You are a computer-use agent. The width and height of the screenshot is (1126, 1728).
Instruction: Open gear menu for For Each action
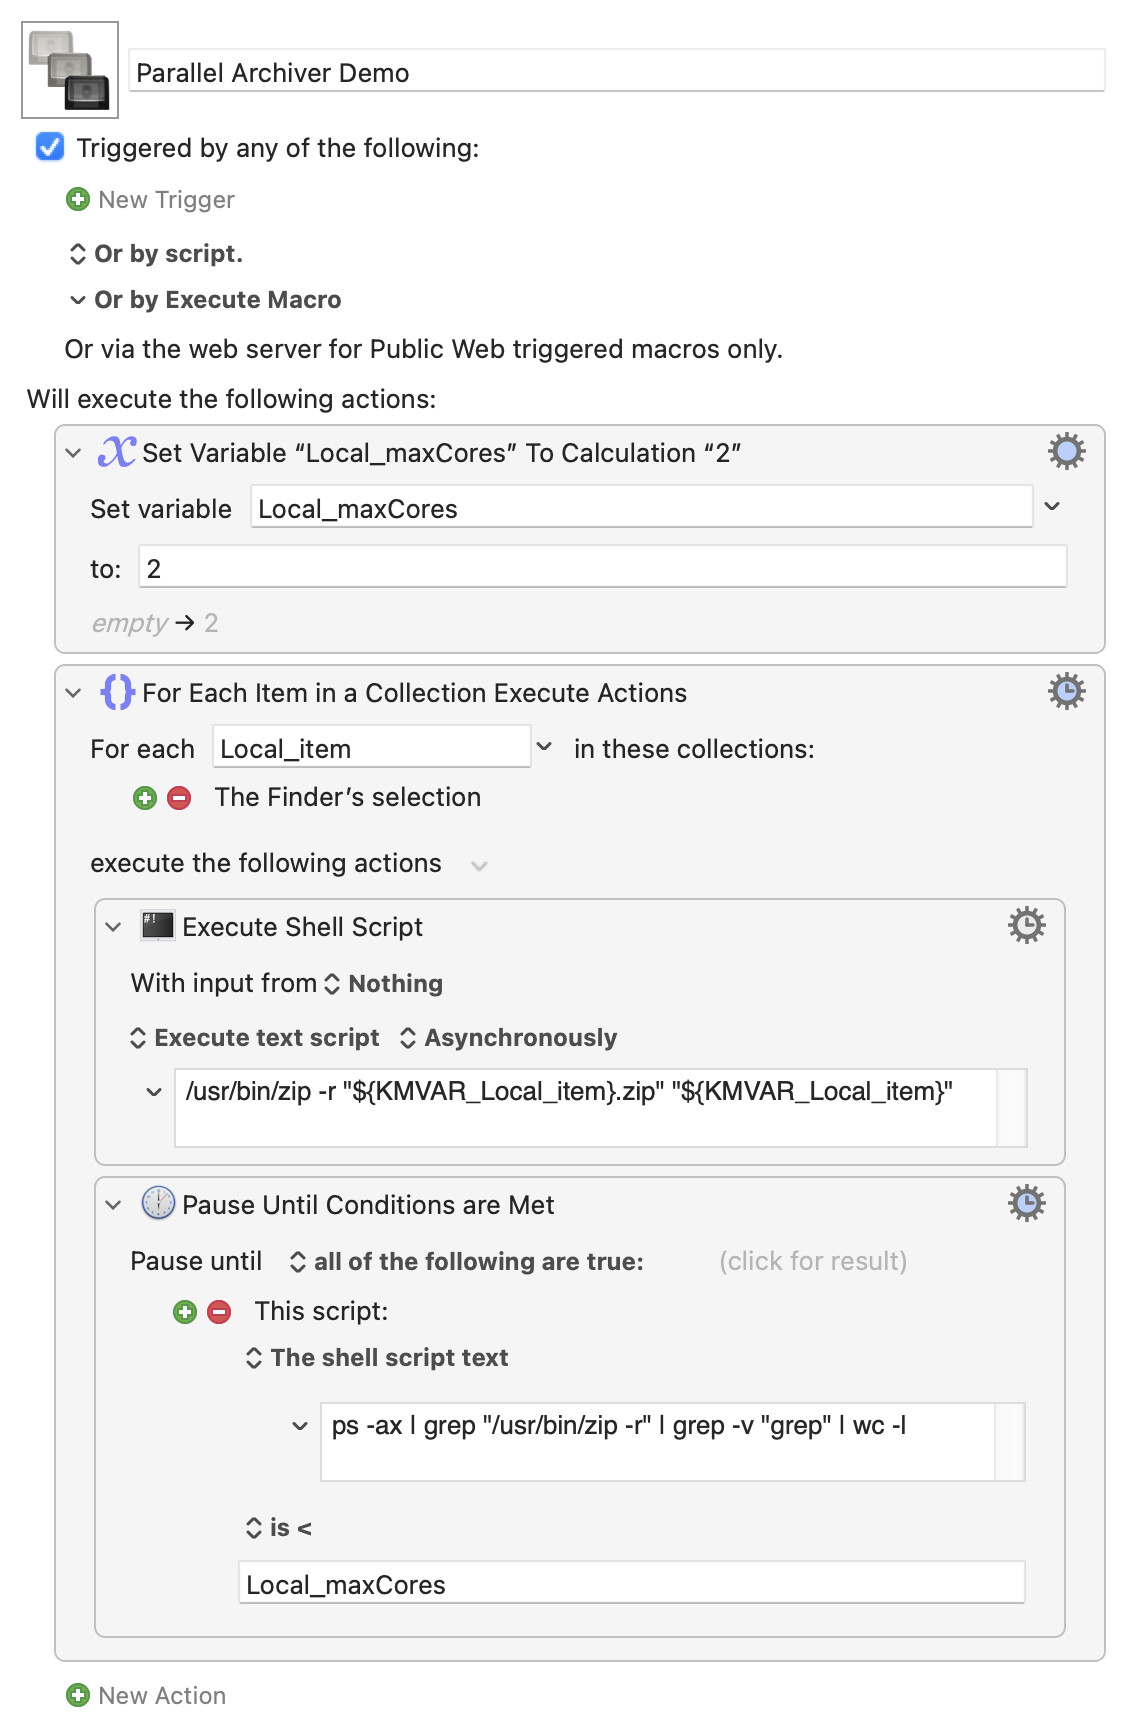pos(1066,692)
